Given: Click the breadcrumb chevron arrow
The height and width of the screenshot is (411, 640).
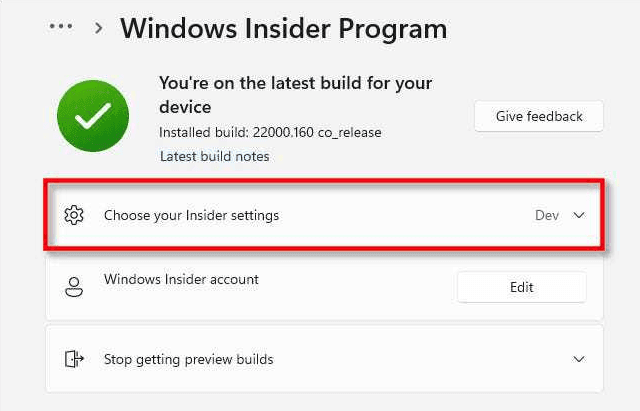Looking at the screenshot, I should (98, 28).
